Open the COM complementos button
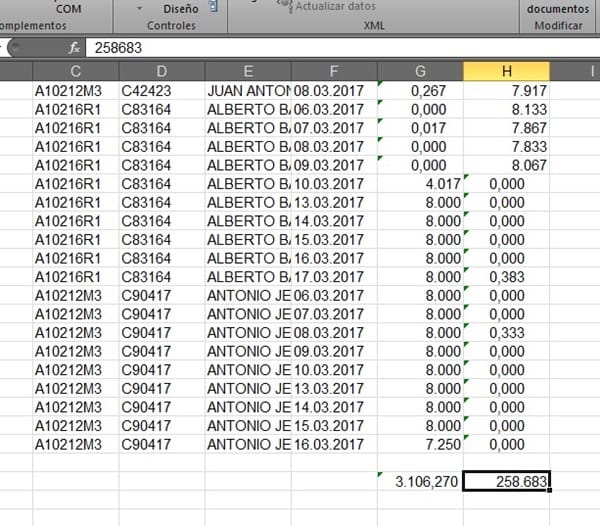600x526 pixels. [68, 8]
